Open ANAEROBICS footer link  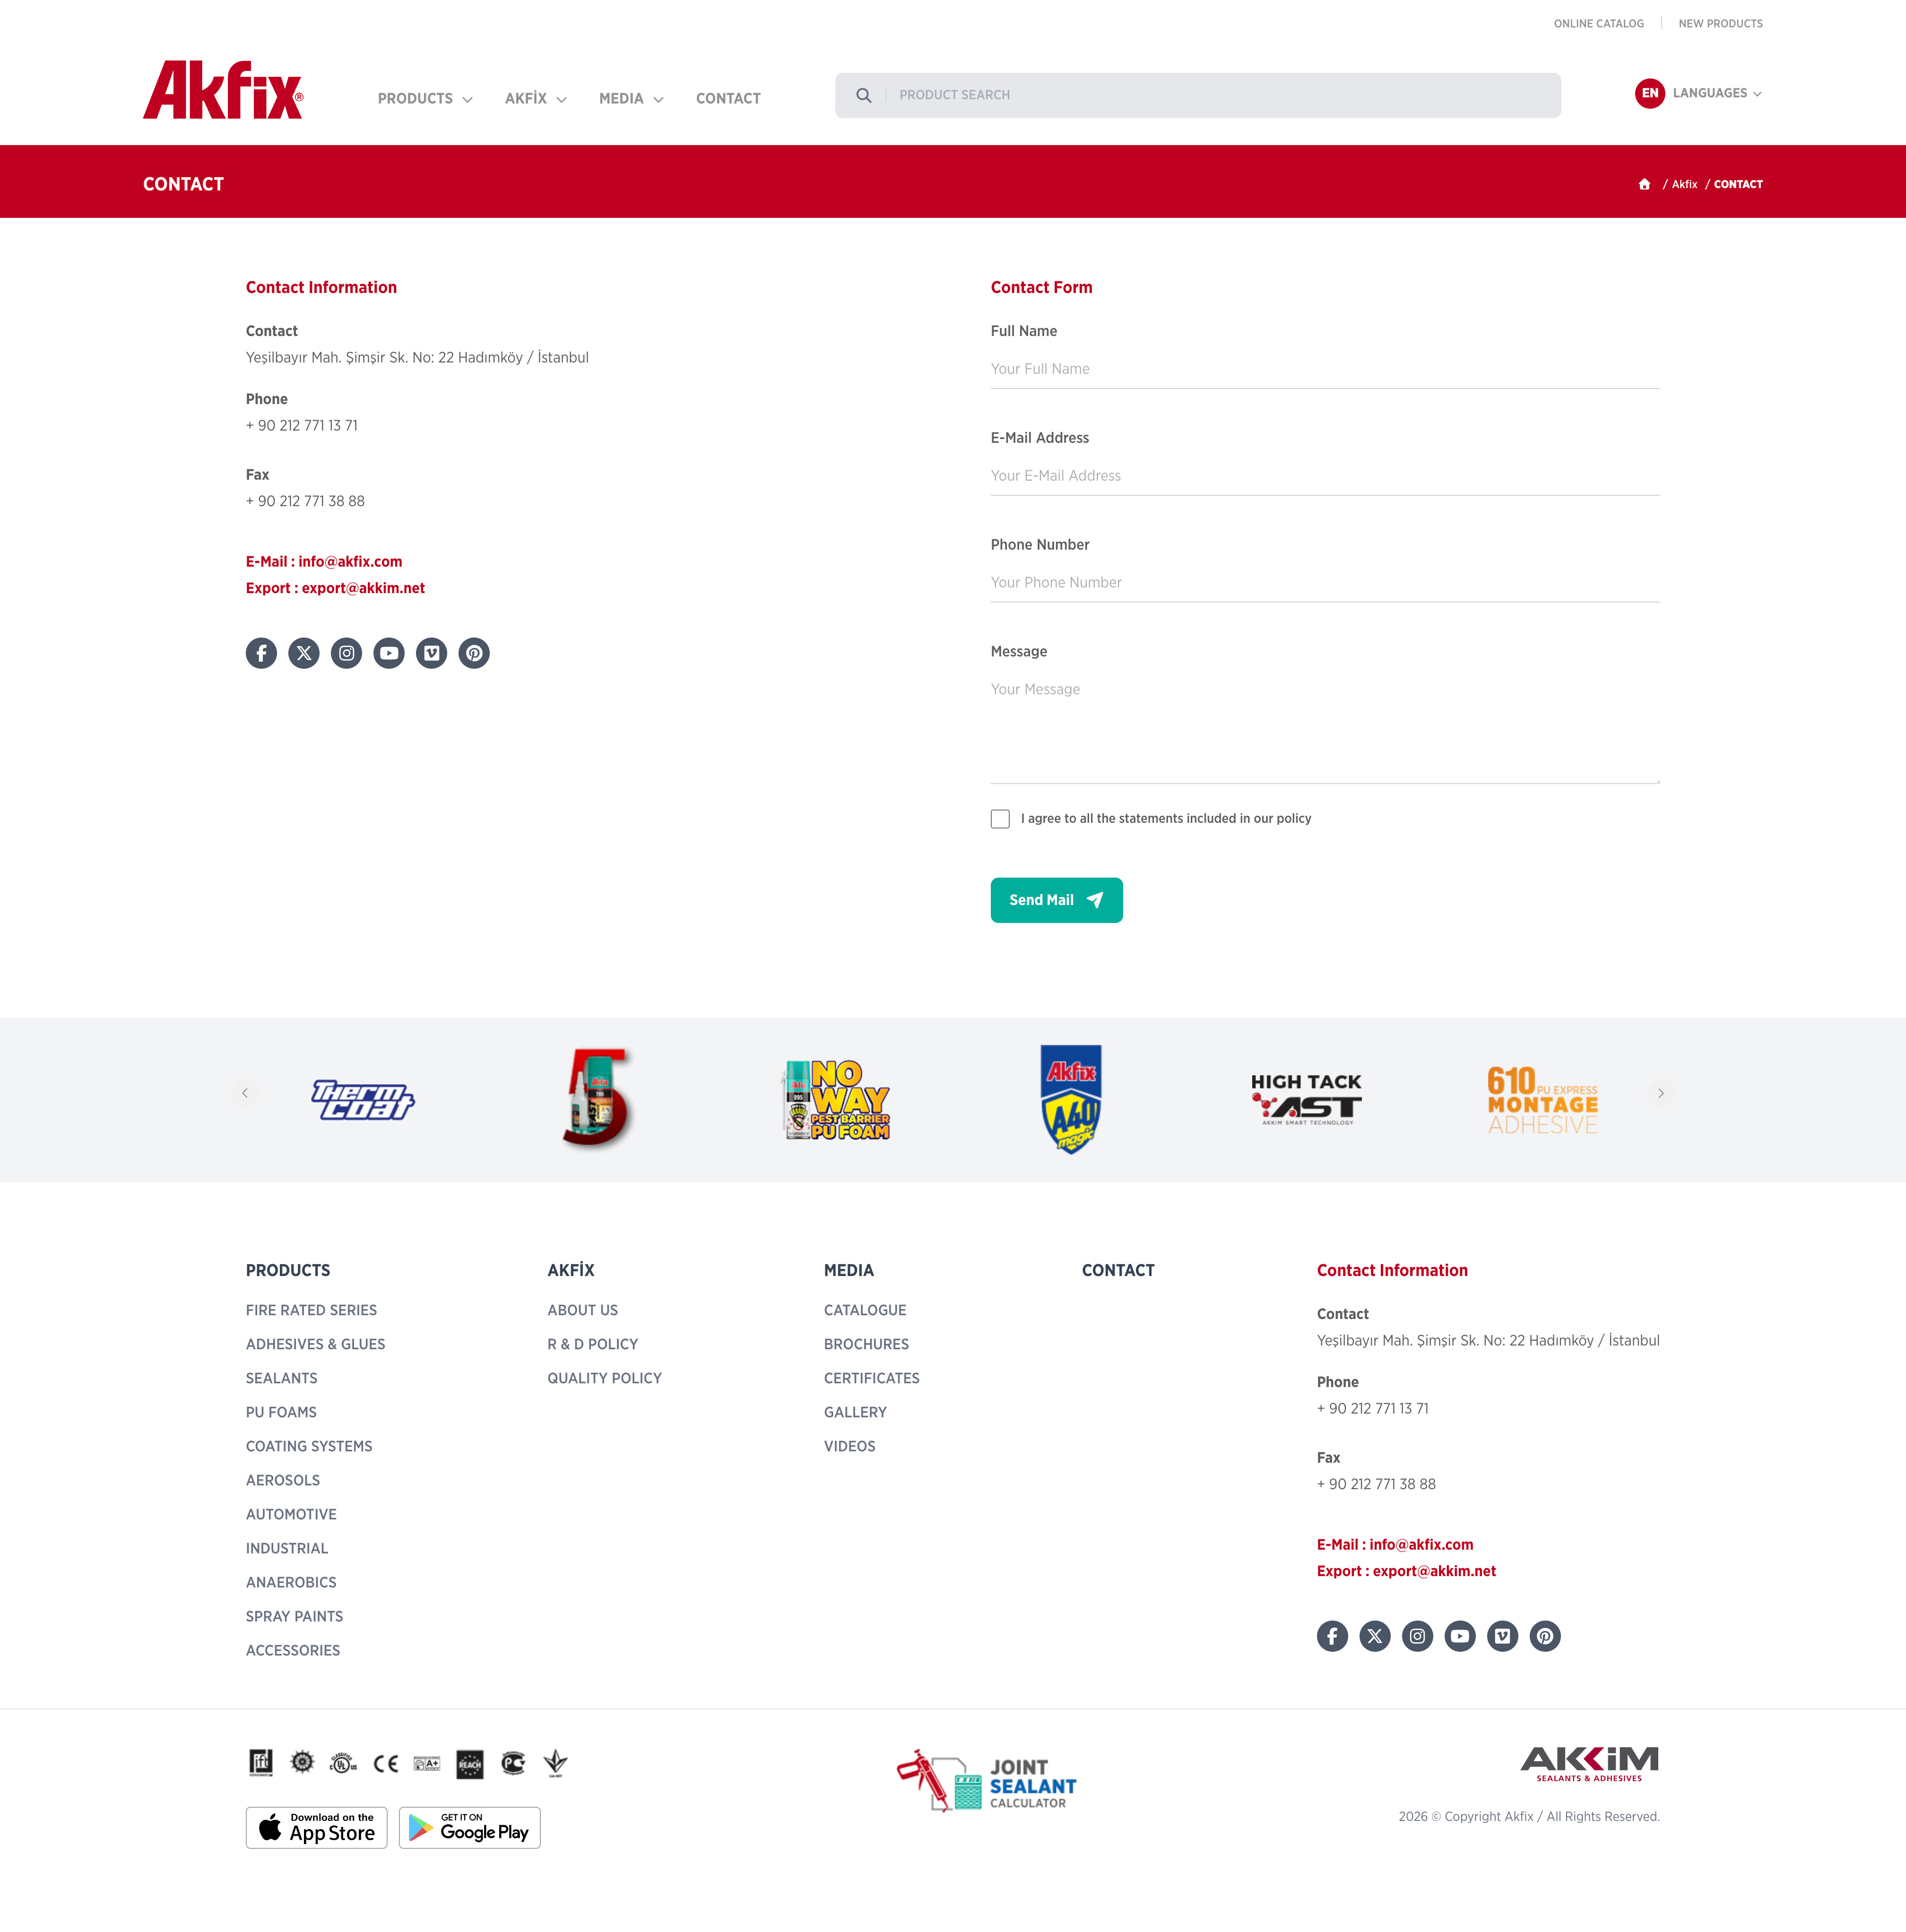(291, 1582)
